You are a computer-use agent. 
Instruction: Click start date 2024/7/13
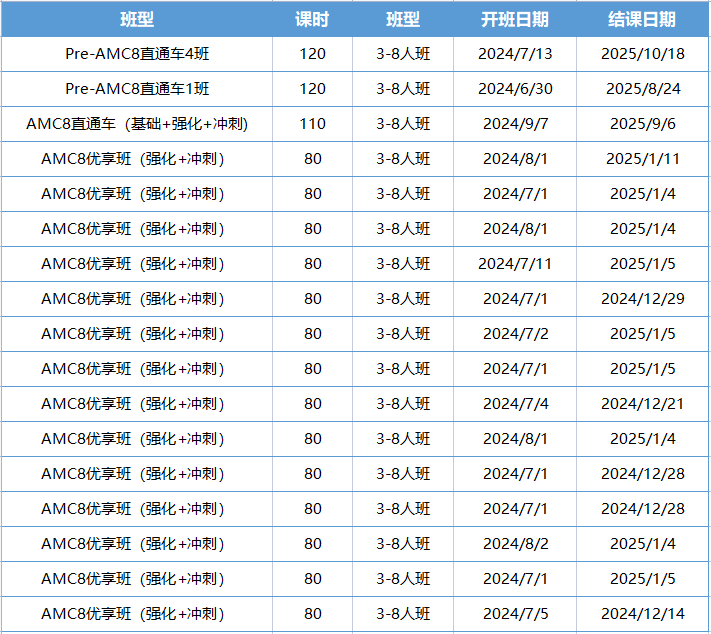coord(515,54)
